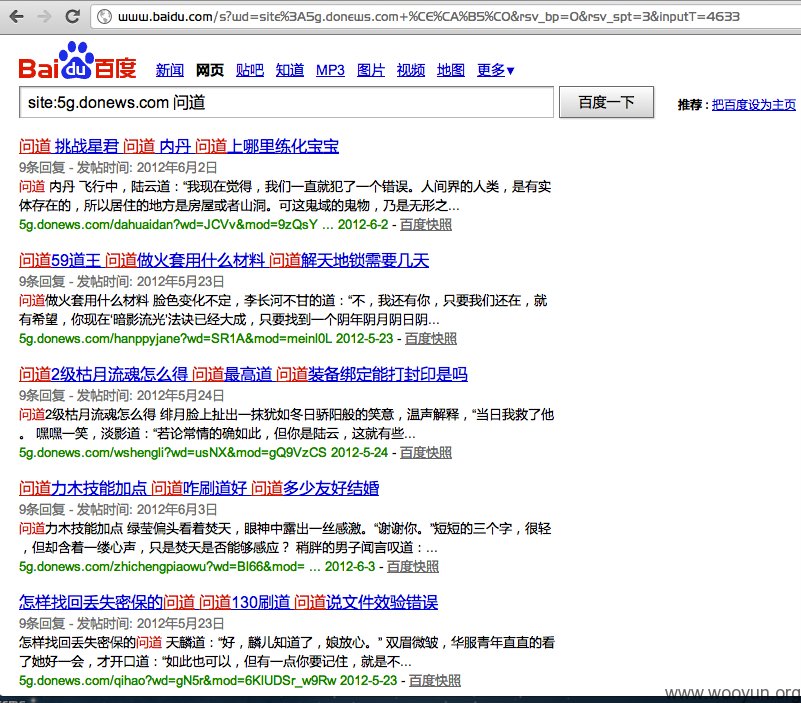Screen dimensions: 801x703
Task: Click URL text 5g.donews.com/wshengli?wd=usNX
Action: point(173,452)
